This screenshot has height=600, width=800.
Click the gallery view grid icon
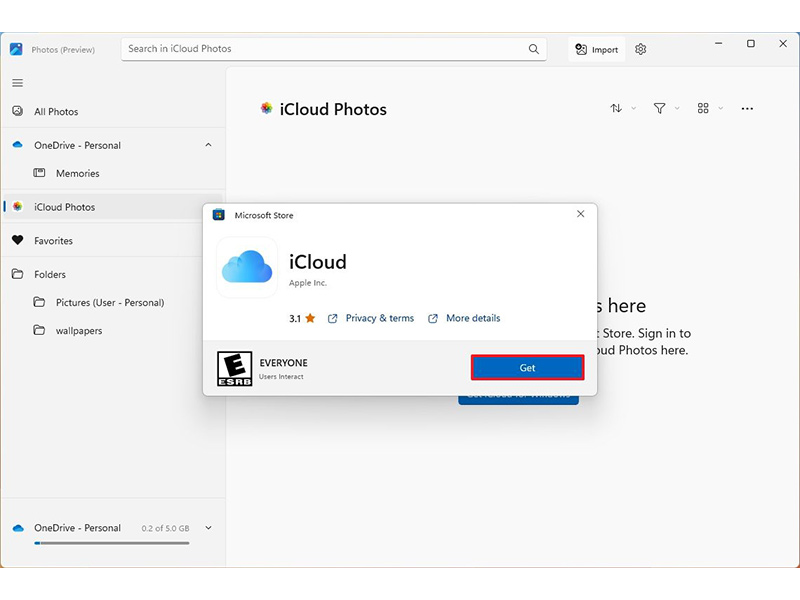coord(703,108)
